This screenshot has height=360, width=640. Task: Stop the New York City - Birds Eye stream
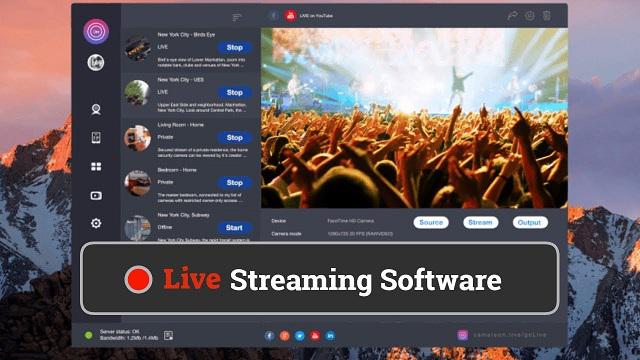click(235, 47)
